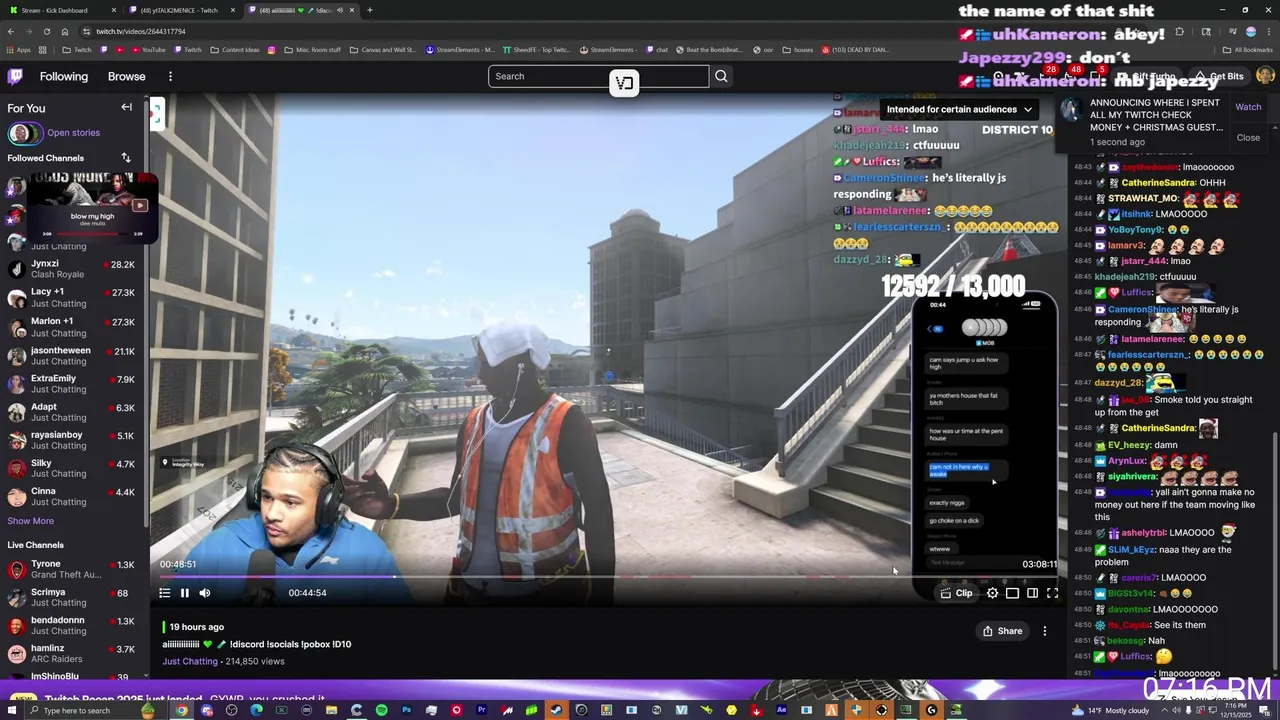Pause the video playback
The width and height of the screenshot is (1280, 720).
tap(185, 593)
